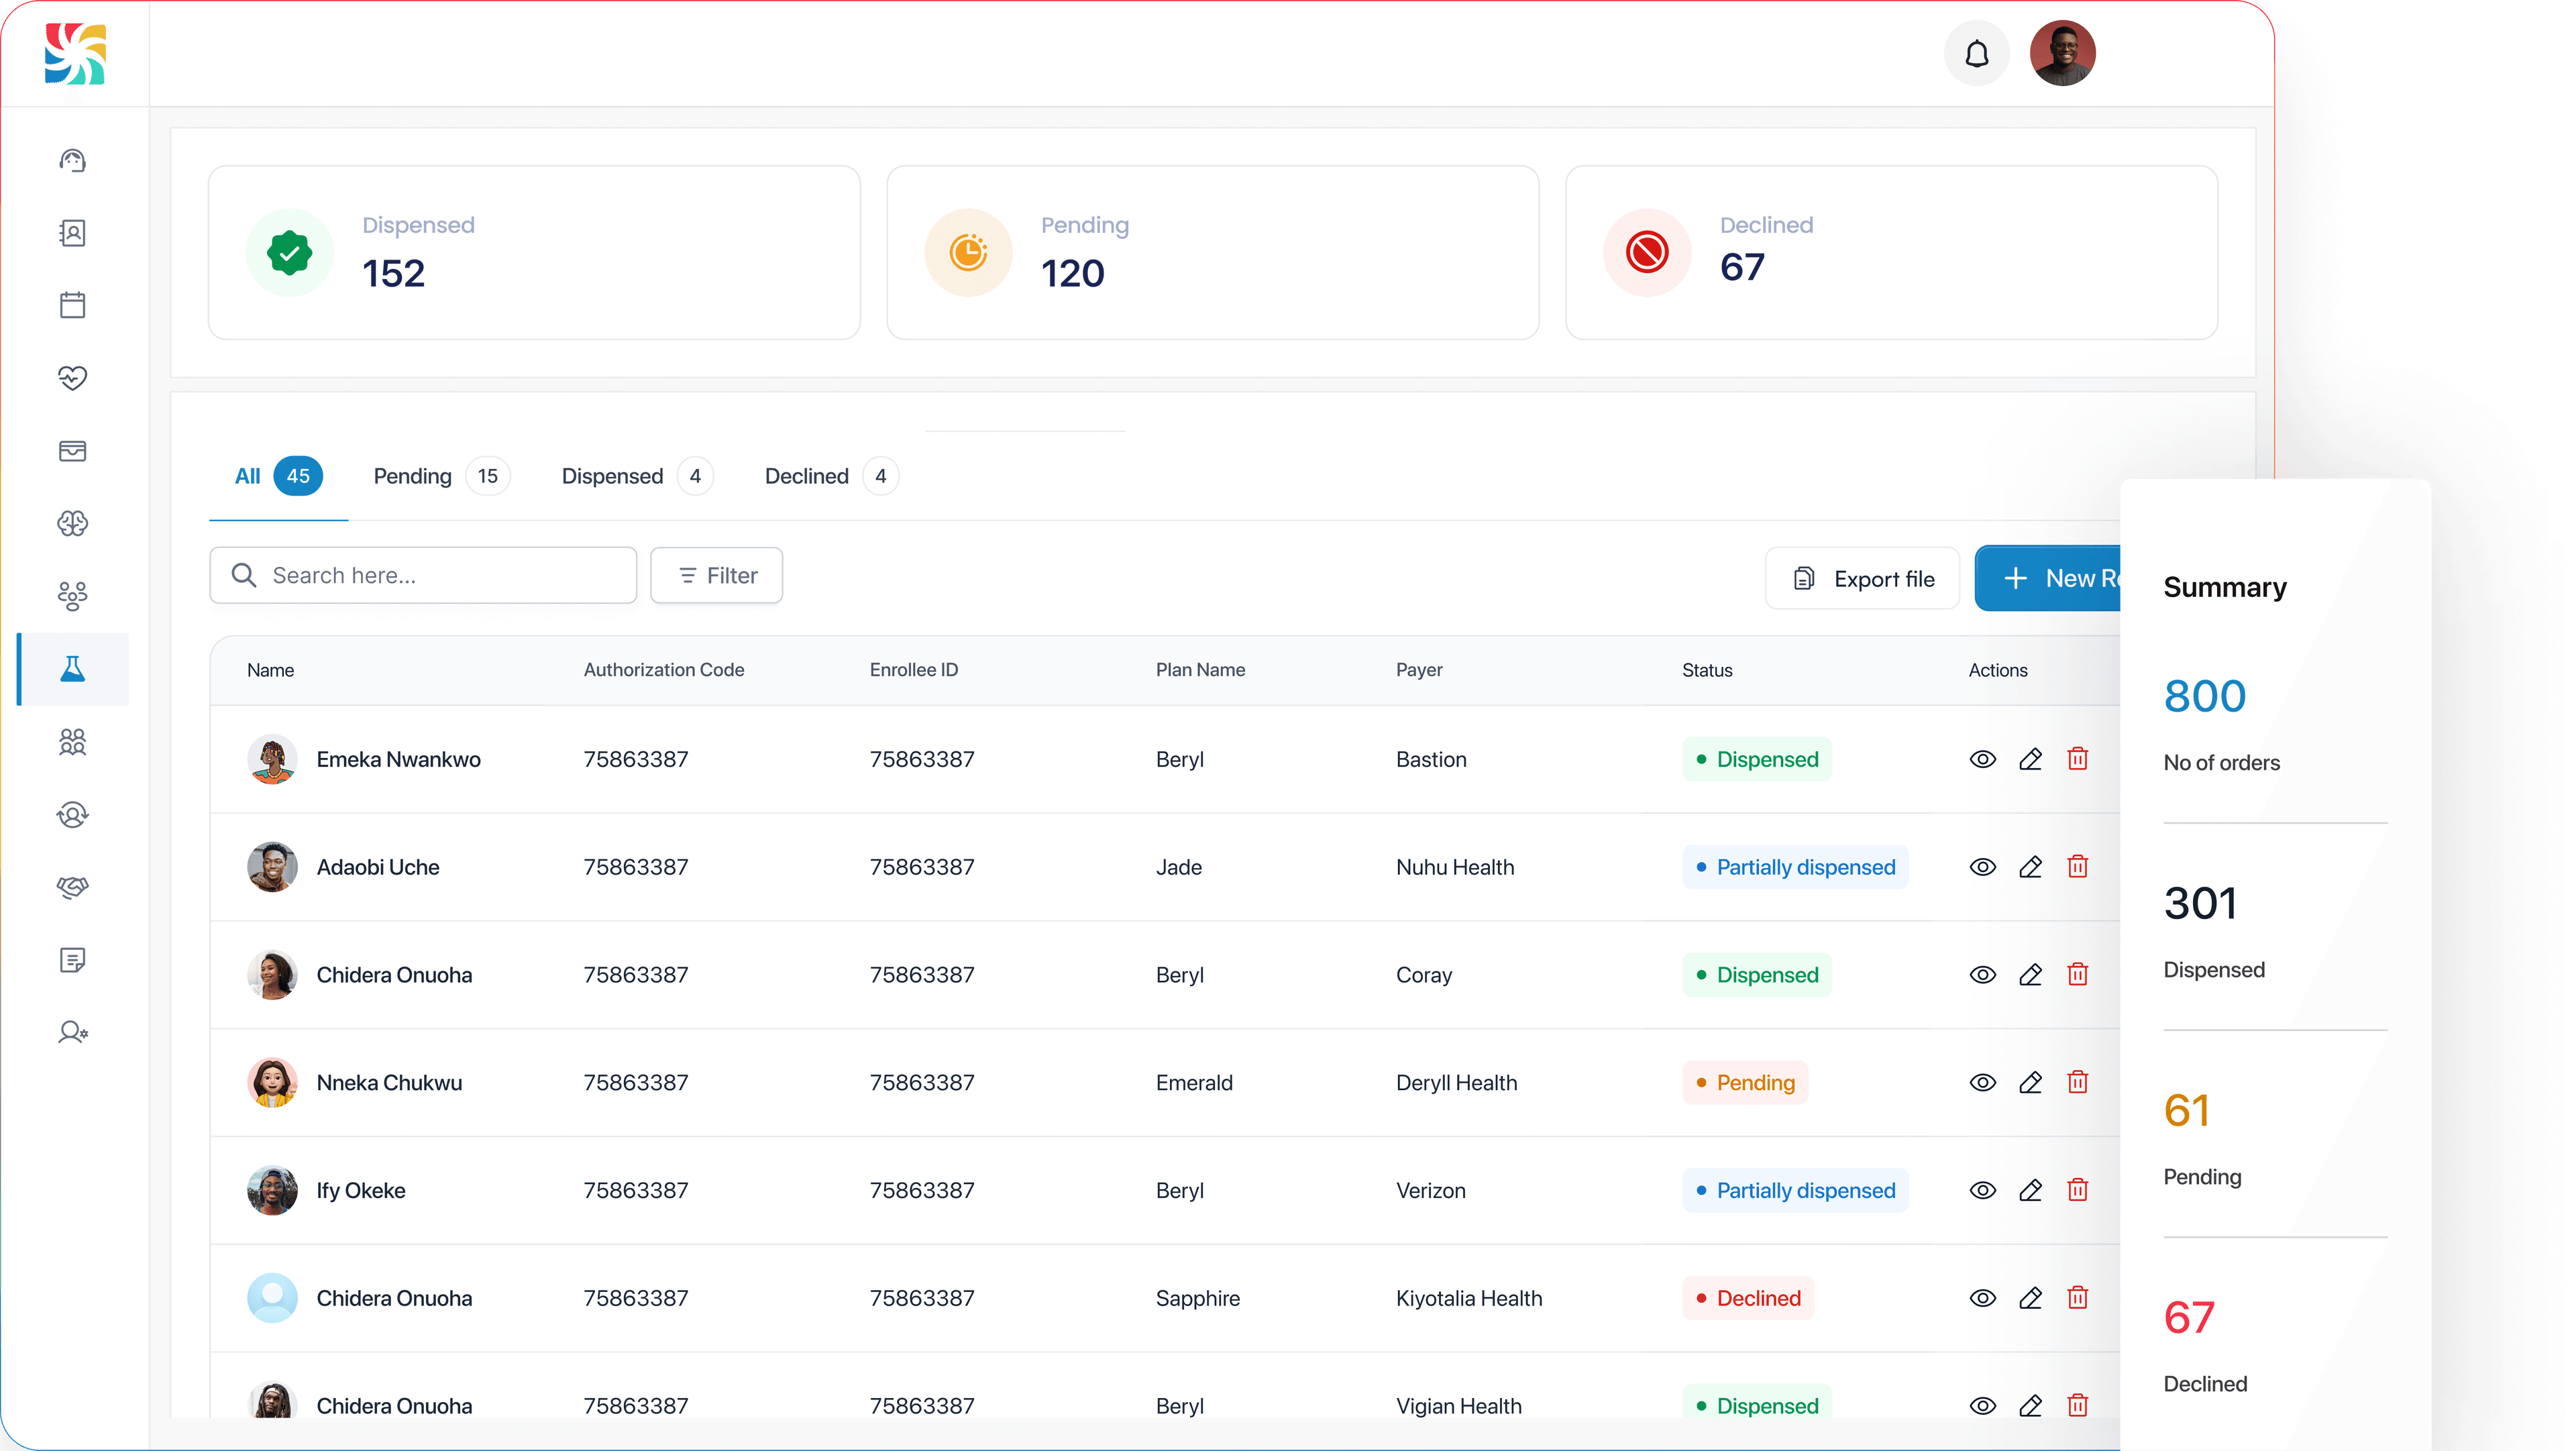Open the user profile avatar menu
This screenshot has width=2576, height=1451.
[x=2062, y=54]
